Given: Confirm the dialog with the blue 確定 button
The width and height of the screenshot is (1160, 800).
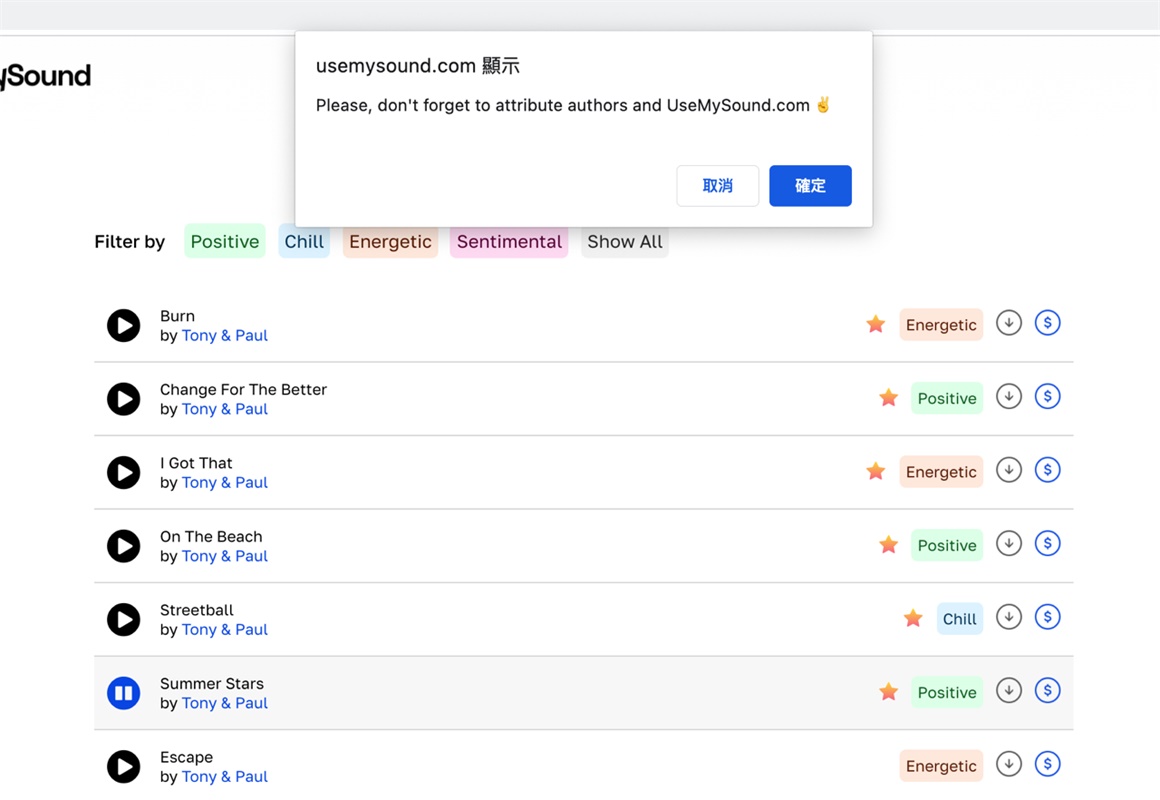Looking at the screenshot, I should pyautogui.click(x=810, y=186).
